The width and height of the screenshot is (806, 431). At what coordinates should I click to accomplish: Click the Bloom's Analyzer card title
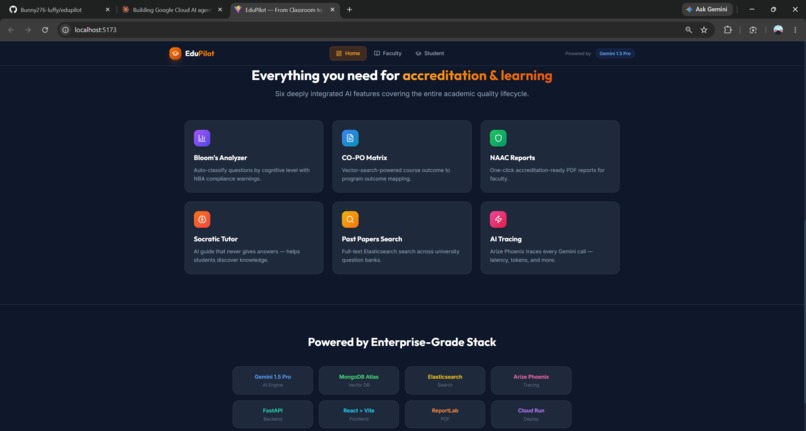click(x=221, y=158)
